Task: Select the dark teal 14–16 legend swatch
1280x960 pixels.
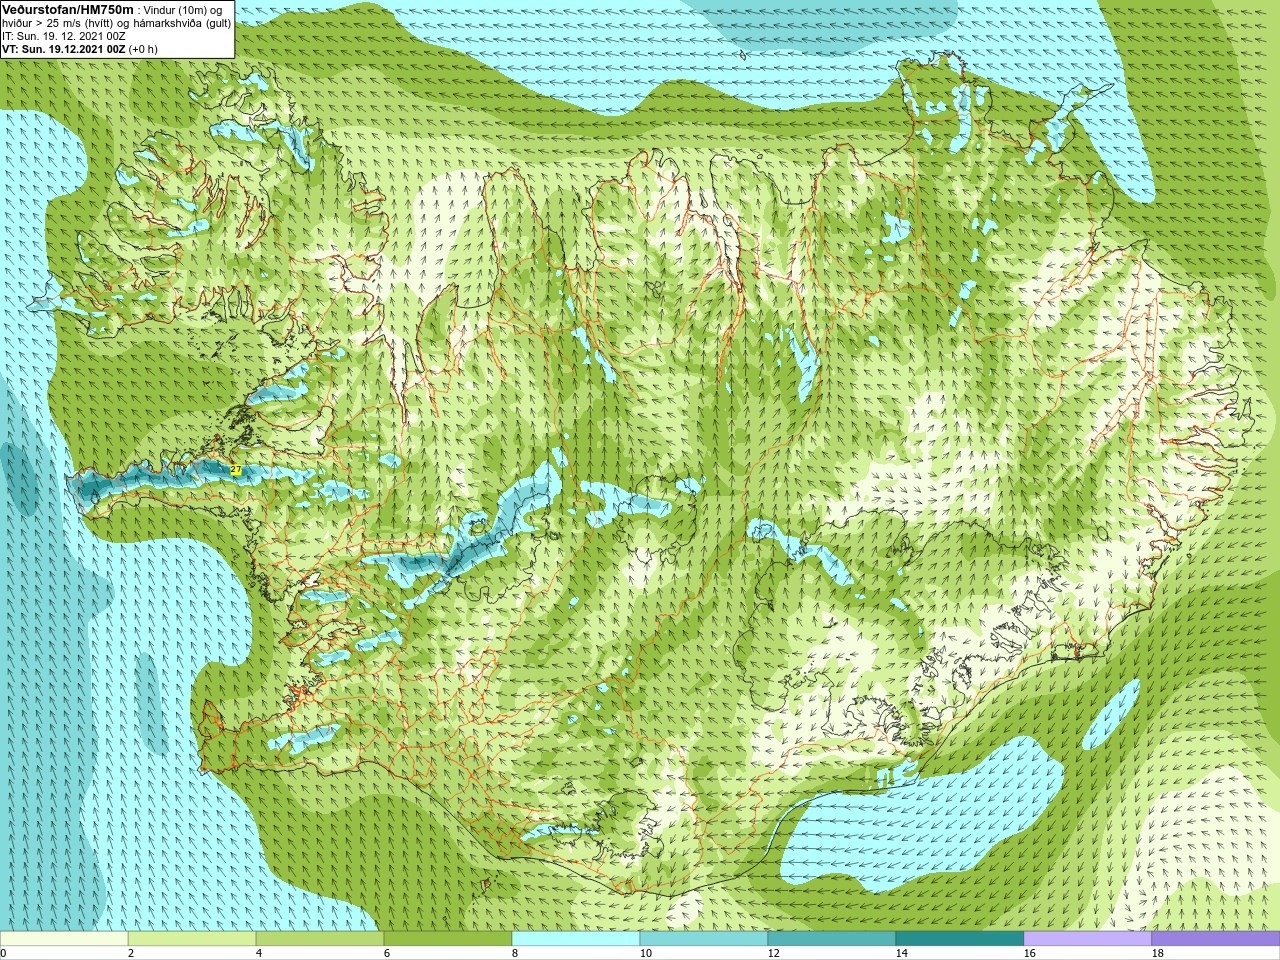Action: 960,939
